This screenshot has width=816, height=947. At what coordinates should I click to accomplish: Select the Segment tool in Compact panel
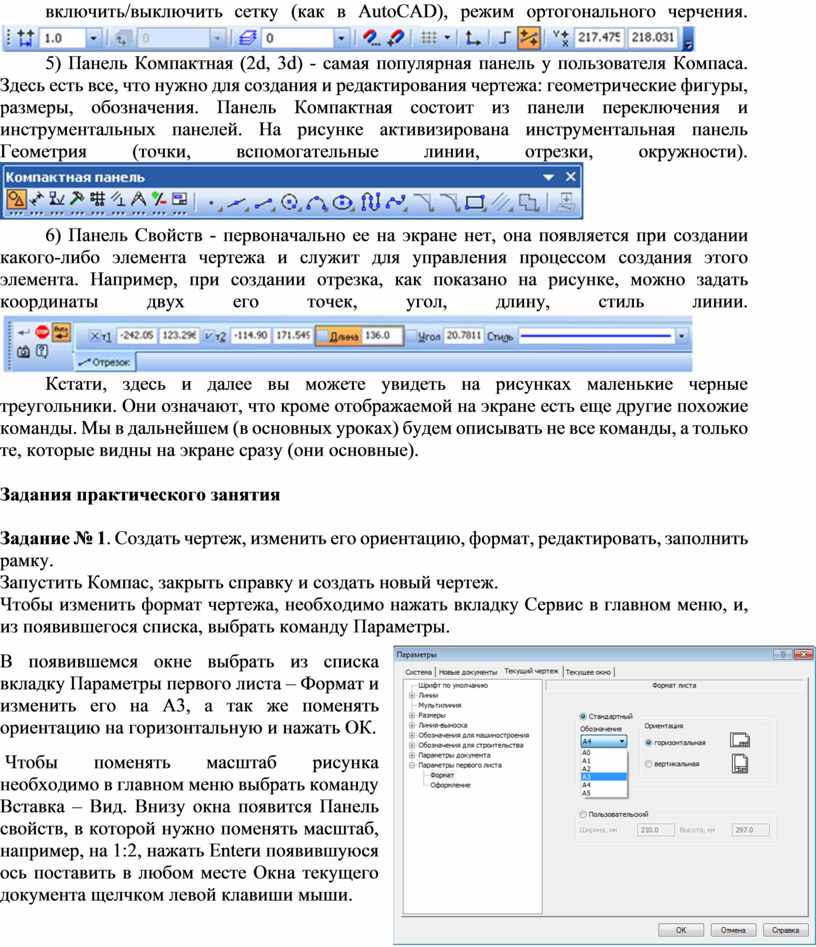pyautogui.click(x=264, y=204)
